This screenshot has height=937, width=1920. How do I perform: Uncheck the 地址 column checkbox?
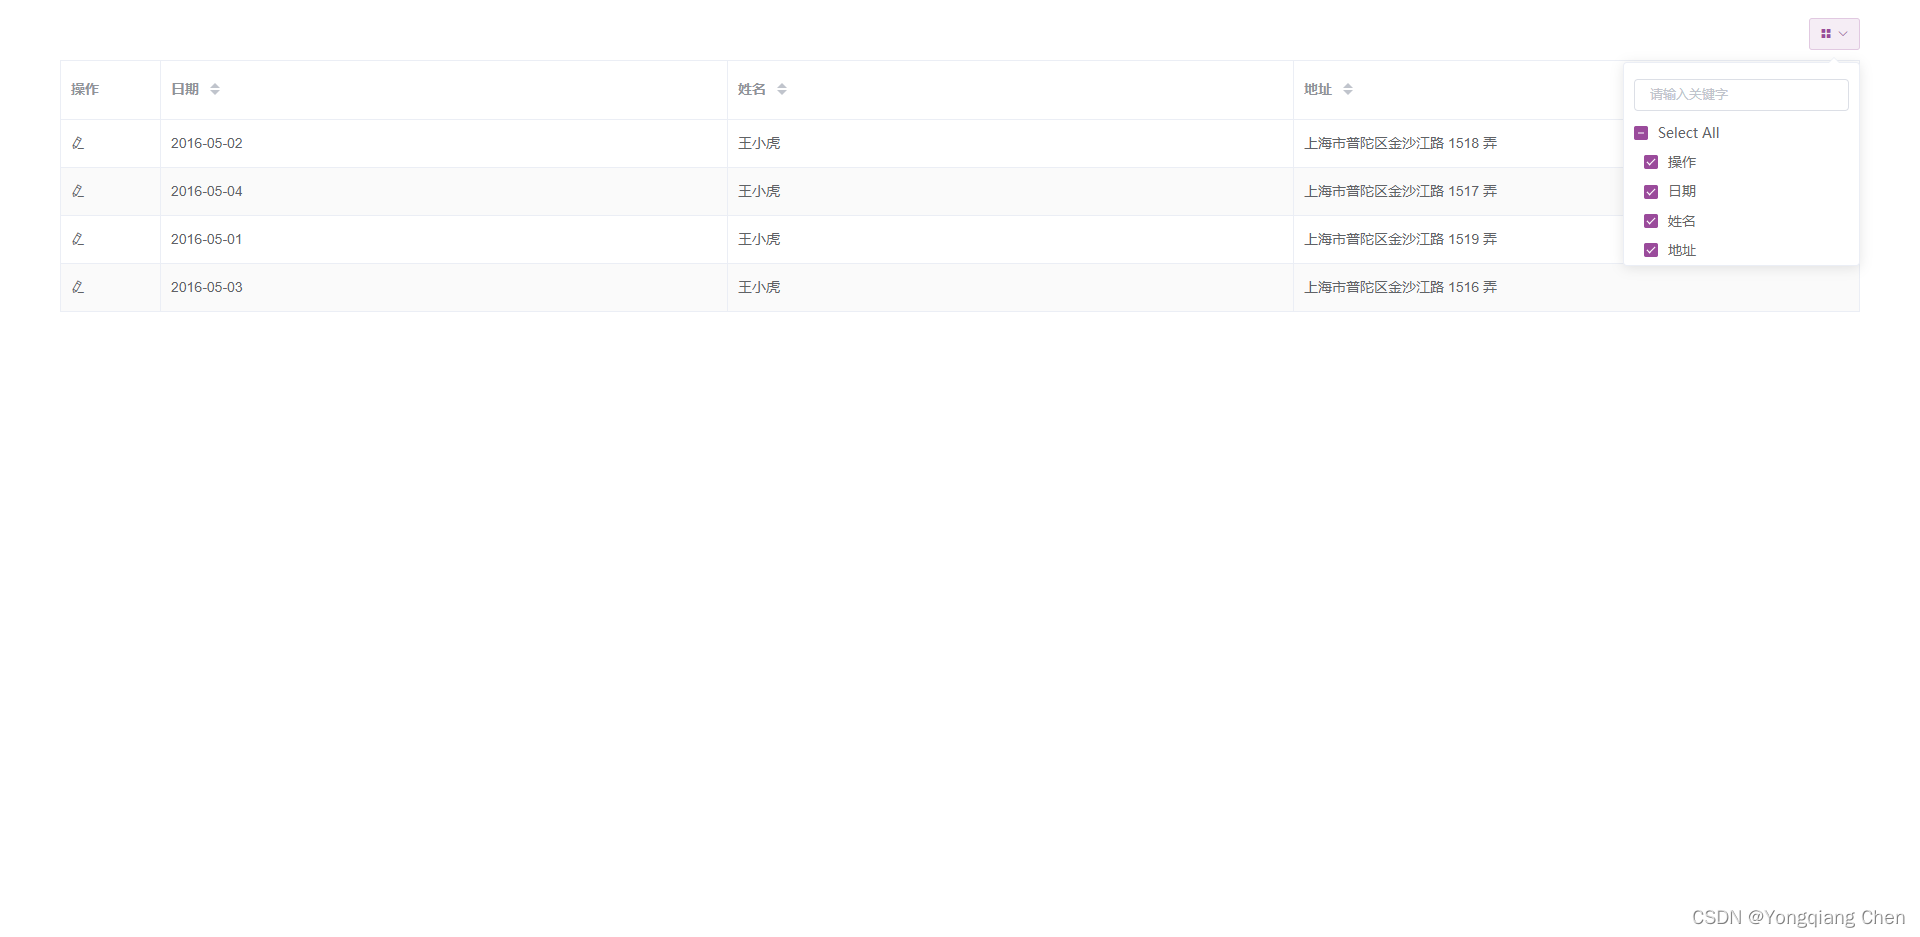click(1651, 250)
